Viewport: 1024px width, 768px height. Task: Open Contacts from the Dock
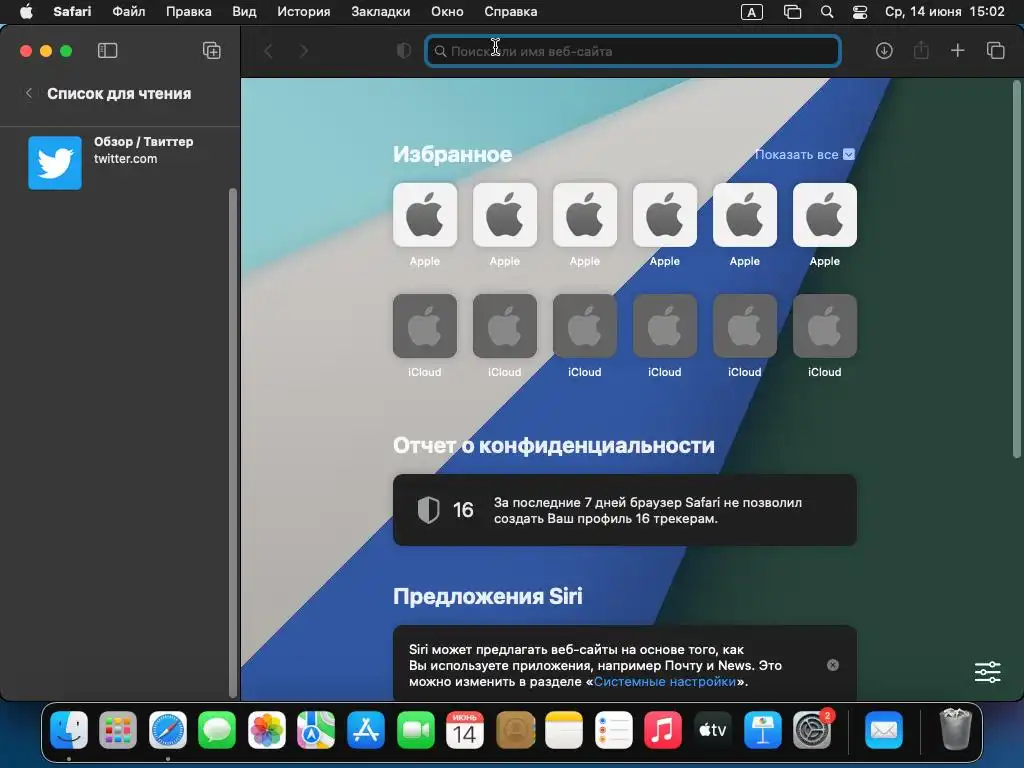tap(515, 729)
